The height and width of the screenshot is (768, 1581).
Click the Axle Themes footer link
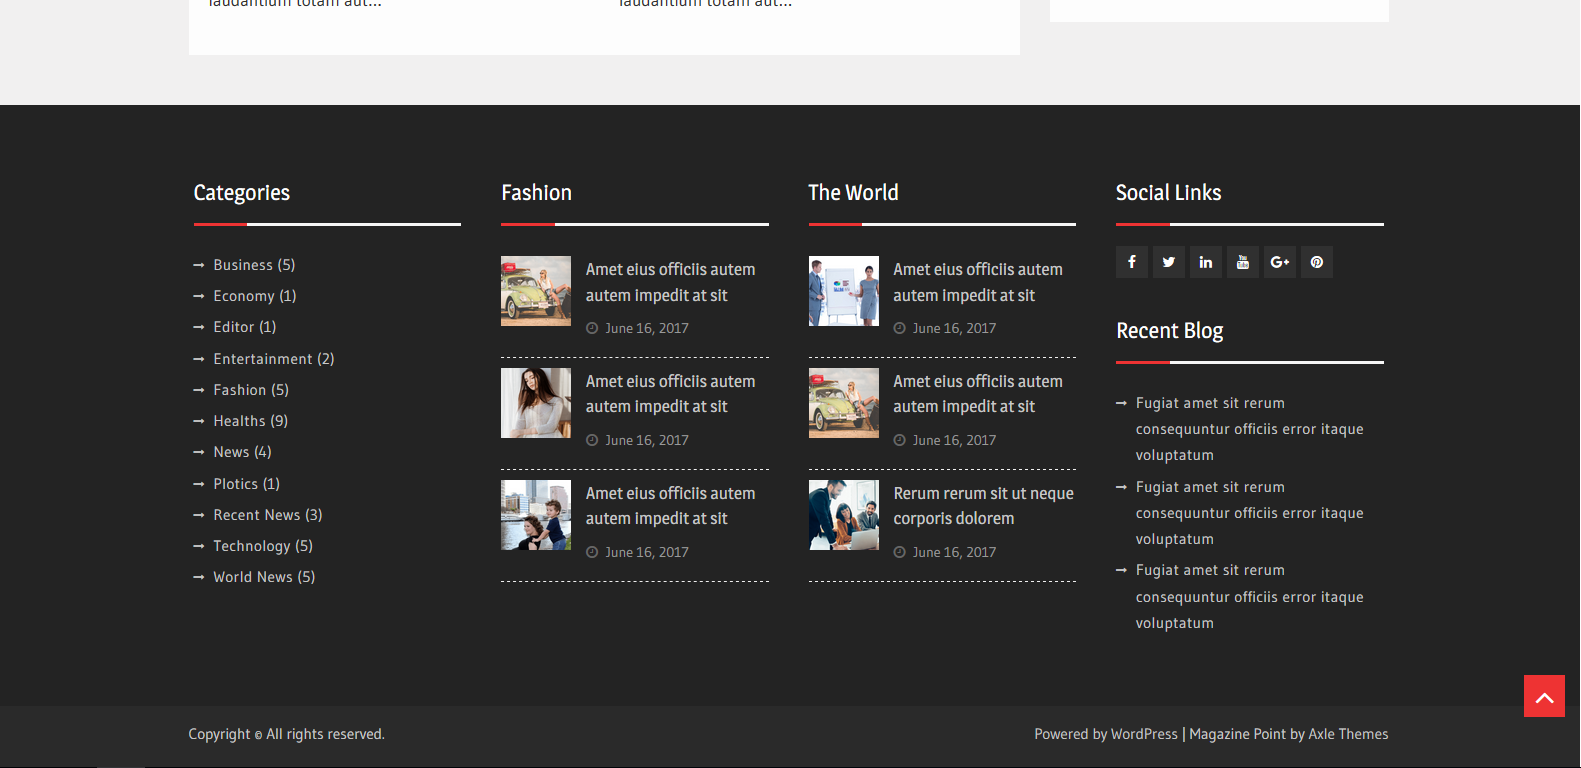[x=1348, y=734]
